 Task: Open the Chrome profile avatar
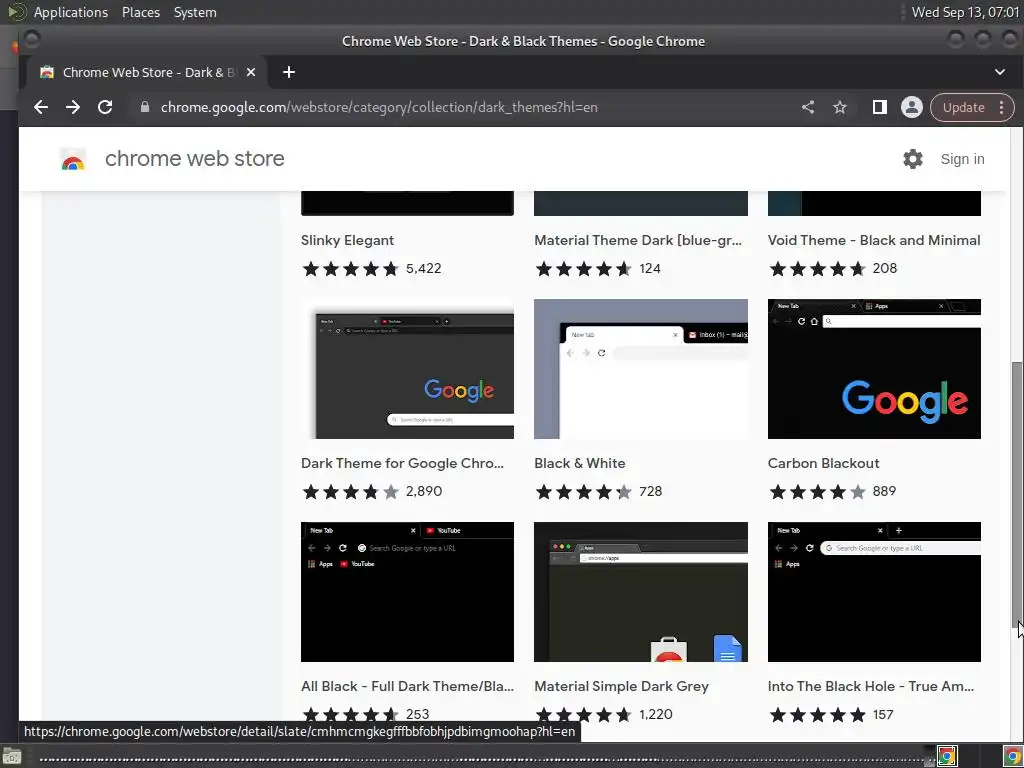(x=912, y=107)
